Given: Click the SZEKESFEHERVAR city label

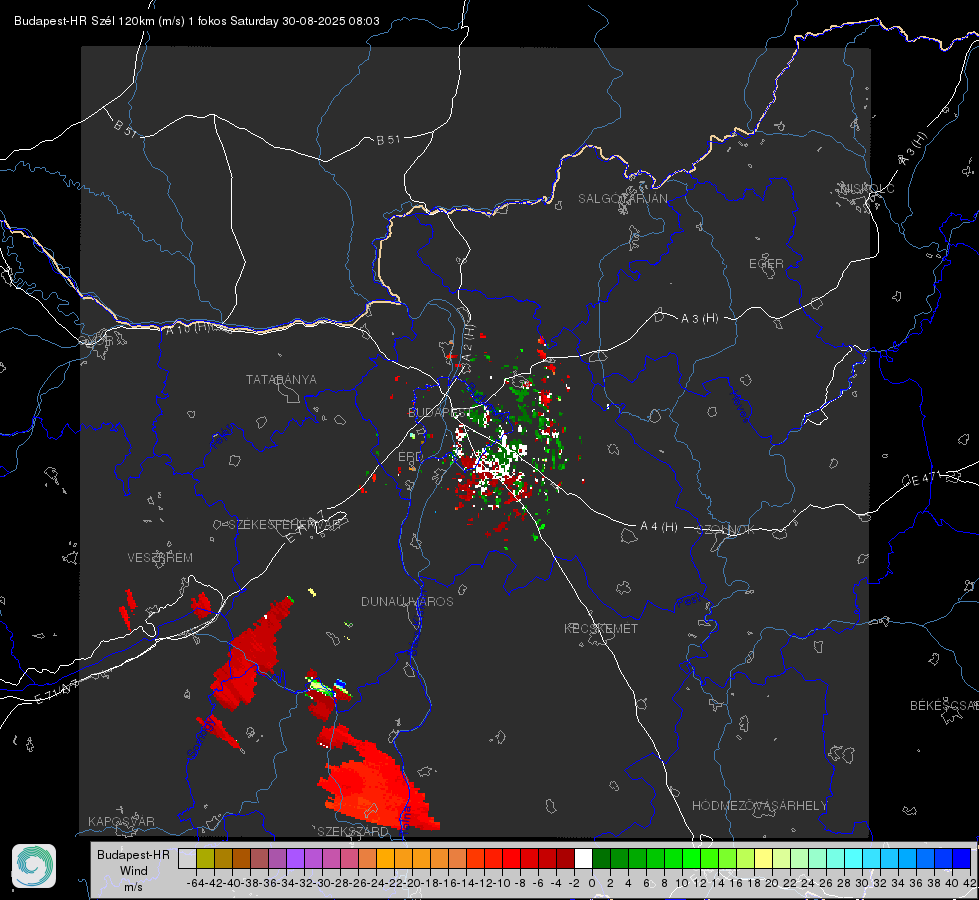Looking at the screenshot, I should (x=285, y=525).
